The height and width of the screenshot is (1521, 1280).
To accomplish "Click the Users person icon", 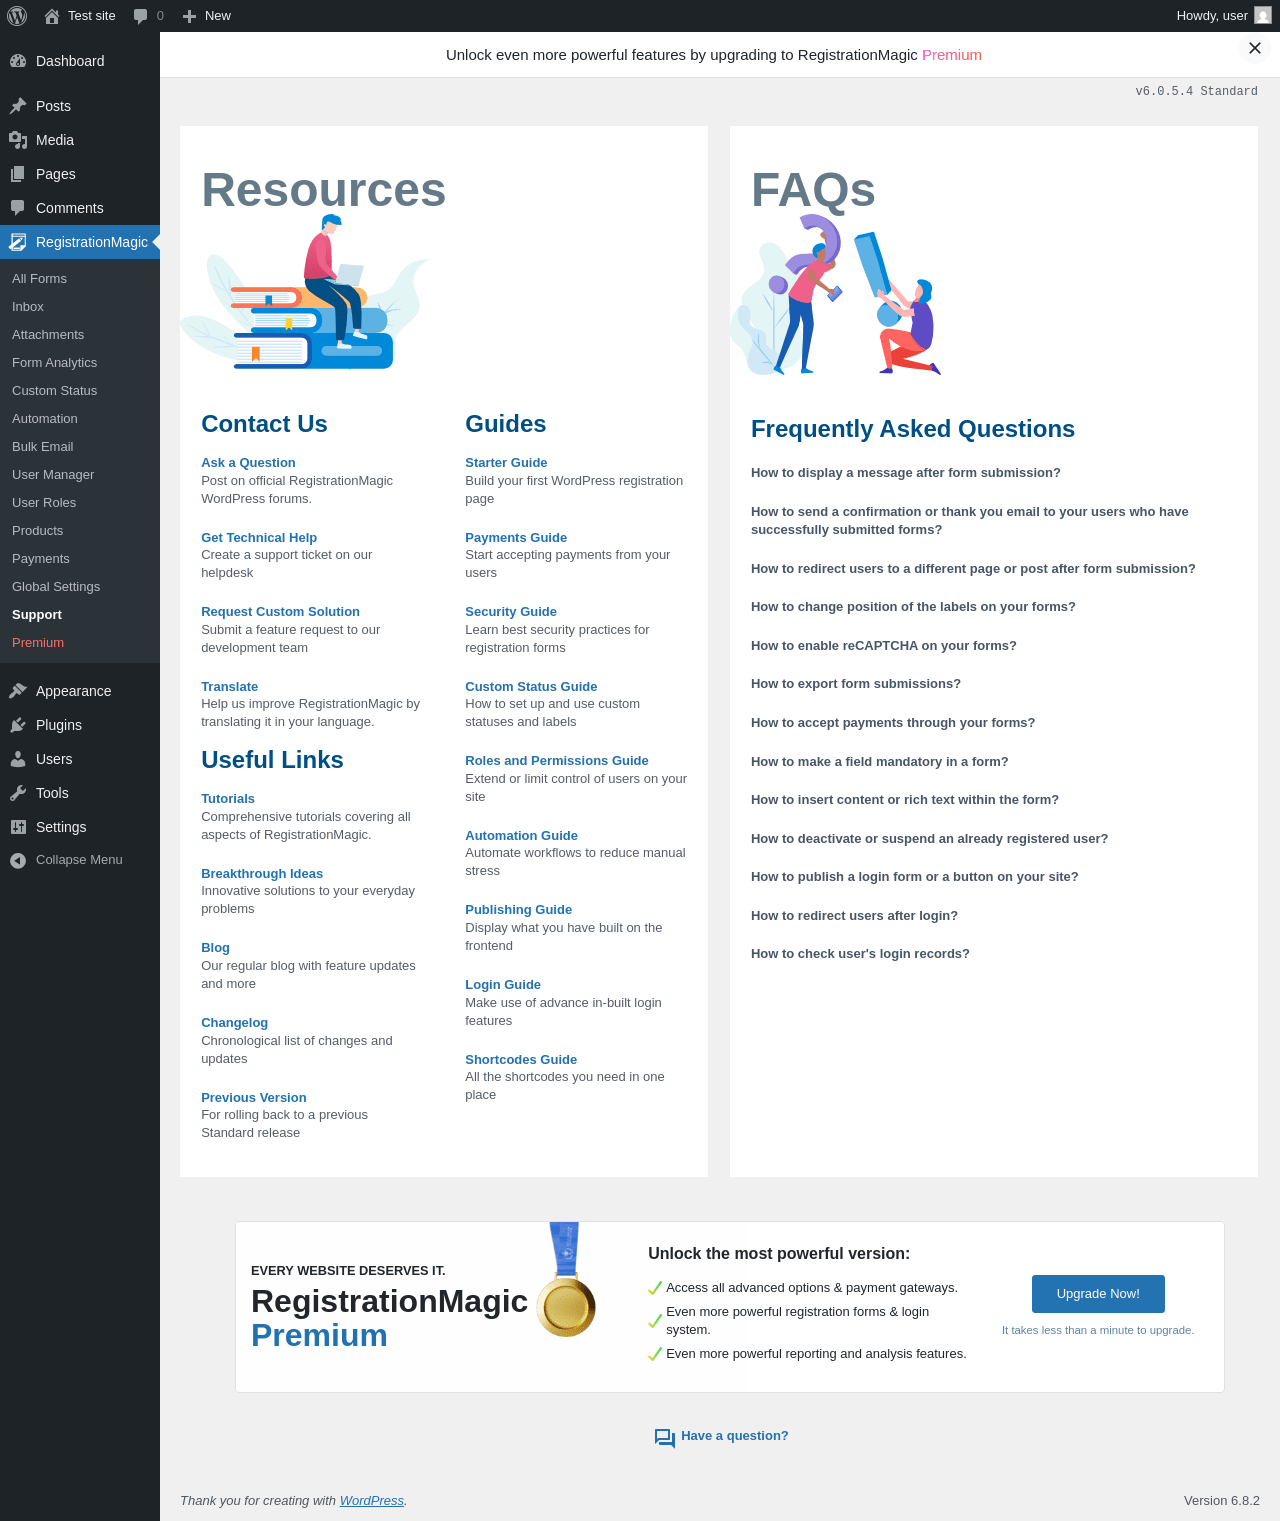I will point(18,759).
